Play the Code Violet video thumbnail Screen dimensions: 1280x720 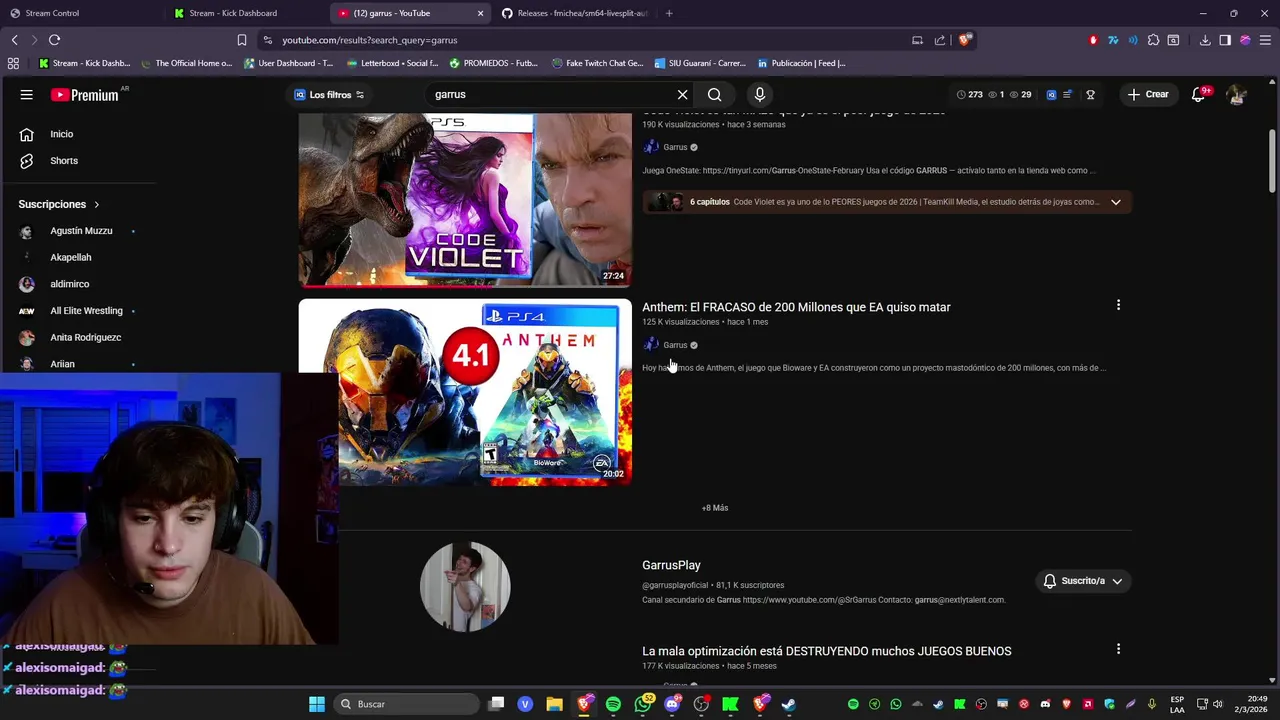tap(465, 200)
